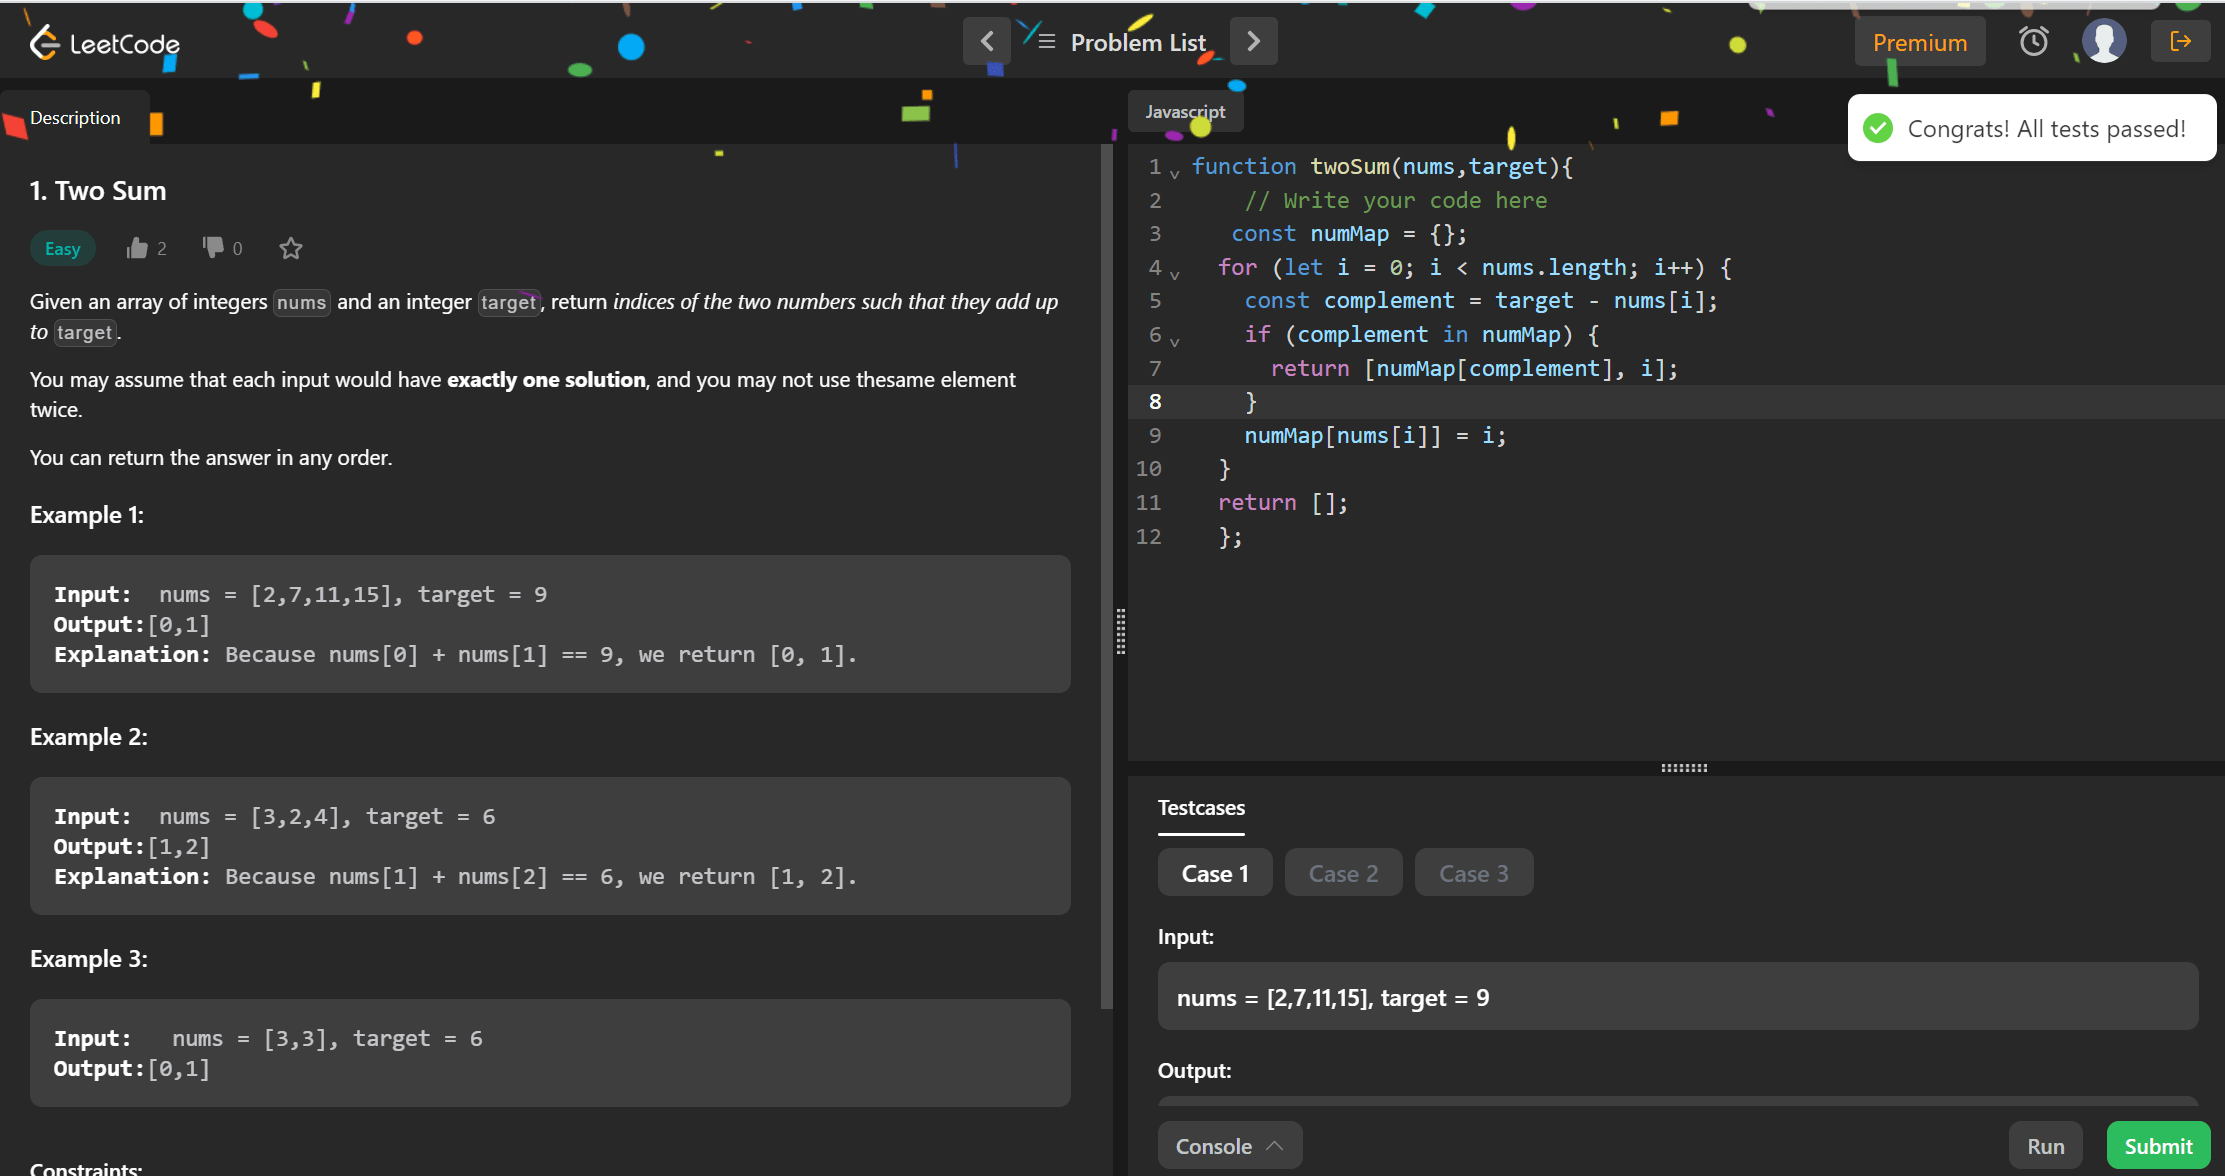Expand the Console panel
This screenshot has height=1176, width=2225.
(1229, 1146)
